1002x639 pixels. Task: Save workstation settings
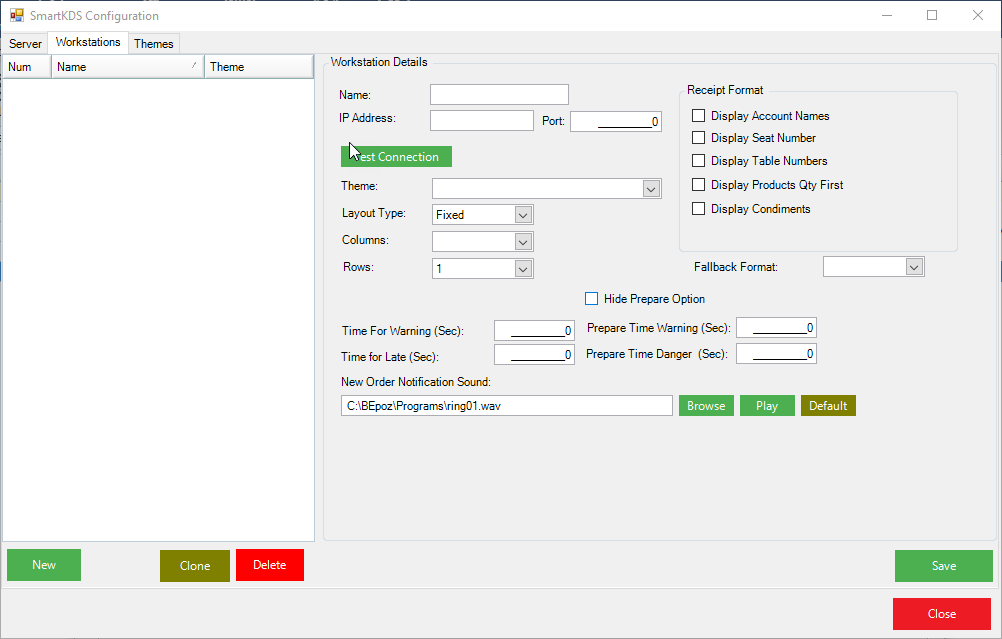[944, 566]
